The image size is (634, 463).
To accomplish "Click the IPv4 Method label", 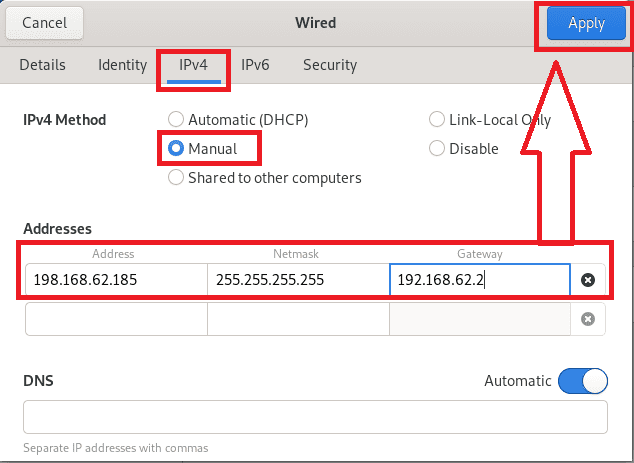I will coord(65,120).
